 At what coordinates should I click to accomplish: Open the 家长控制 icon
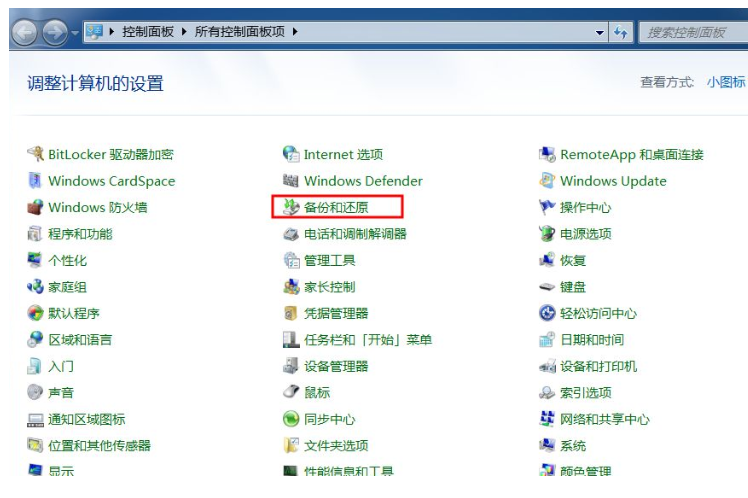[291, 287]
